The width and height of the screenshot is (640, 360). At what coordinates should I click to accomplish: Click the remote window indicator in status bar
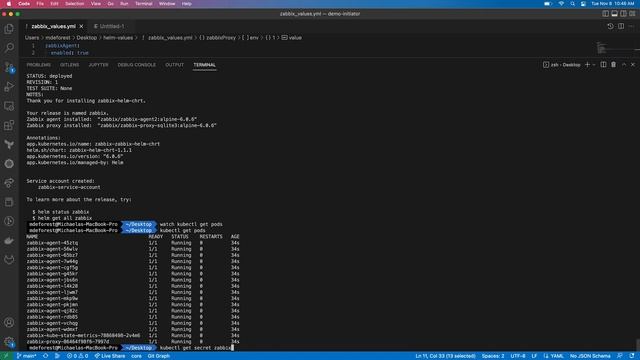pos(6,356)
